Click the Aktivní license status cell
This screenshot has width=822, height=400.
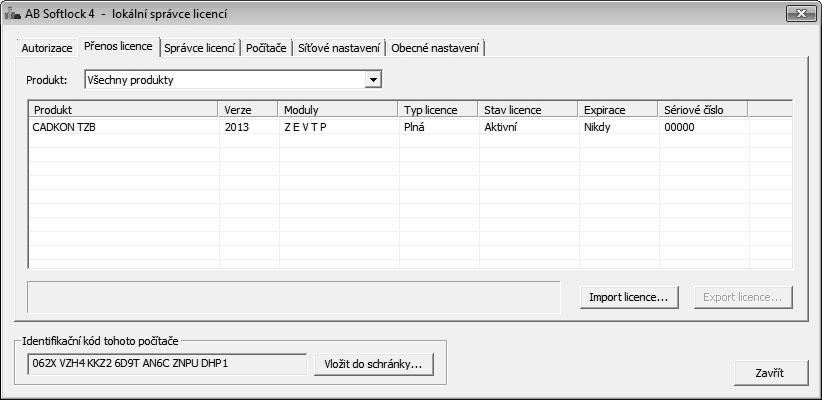click(x=500, y=127)
